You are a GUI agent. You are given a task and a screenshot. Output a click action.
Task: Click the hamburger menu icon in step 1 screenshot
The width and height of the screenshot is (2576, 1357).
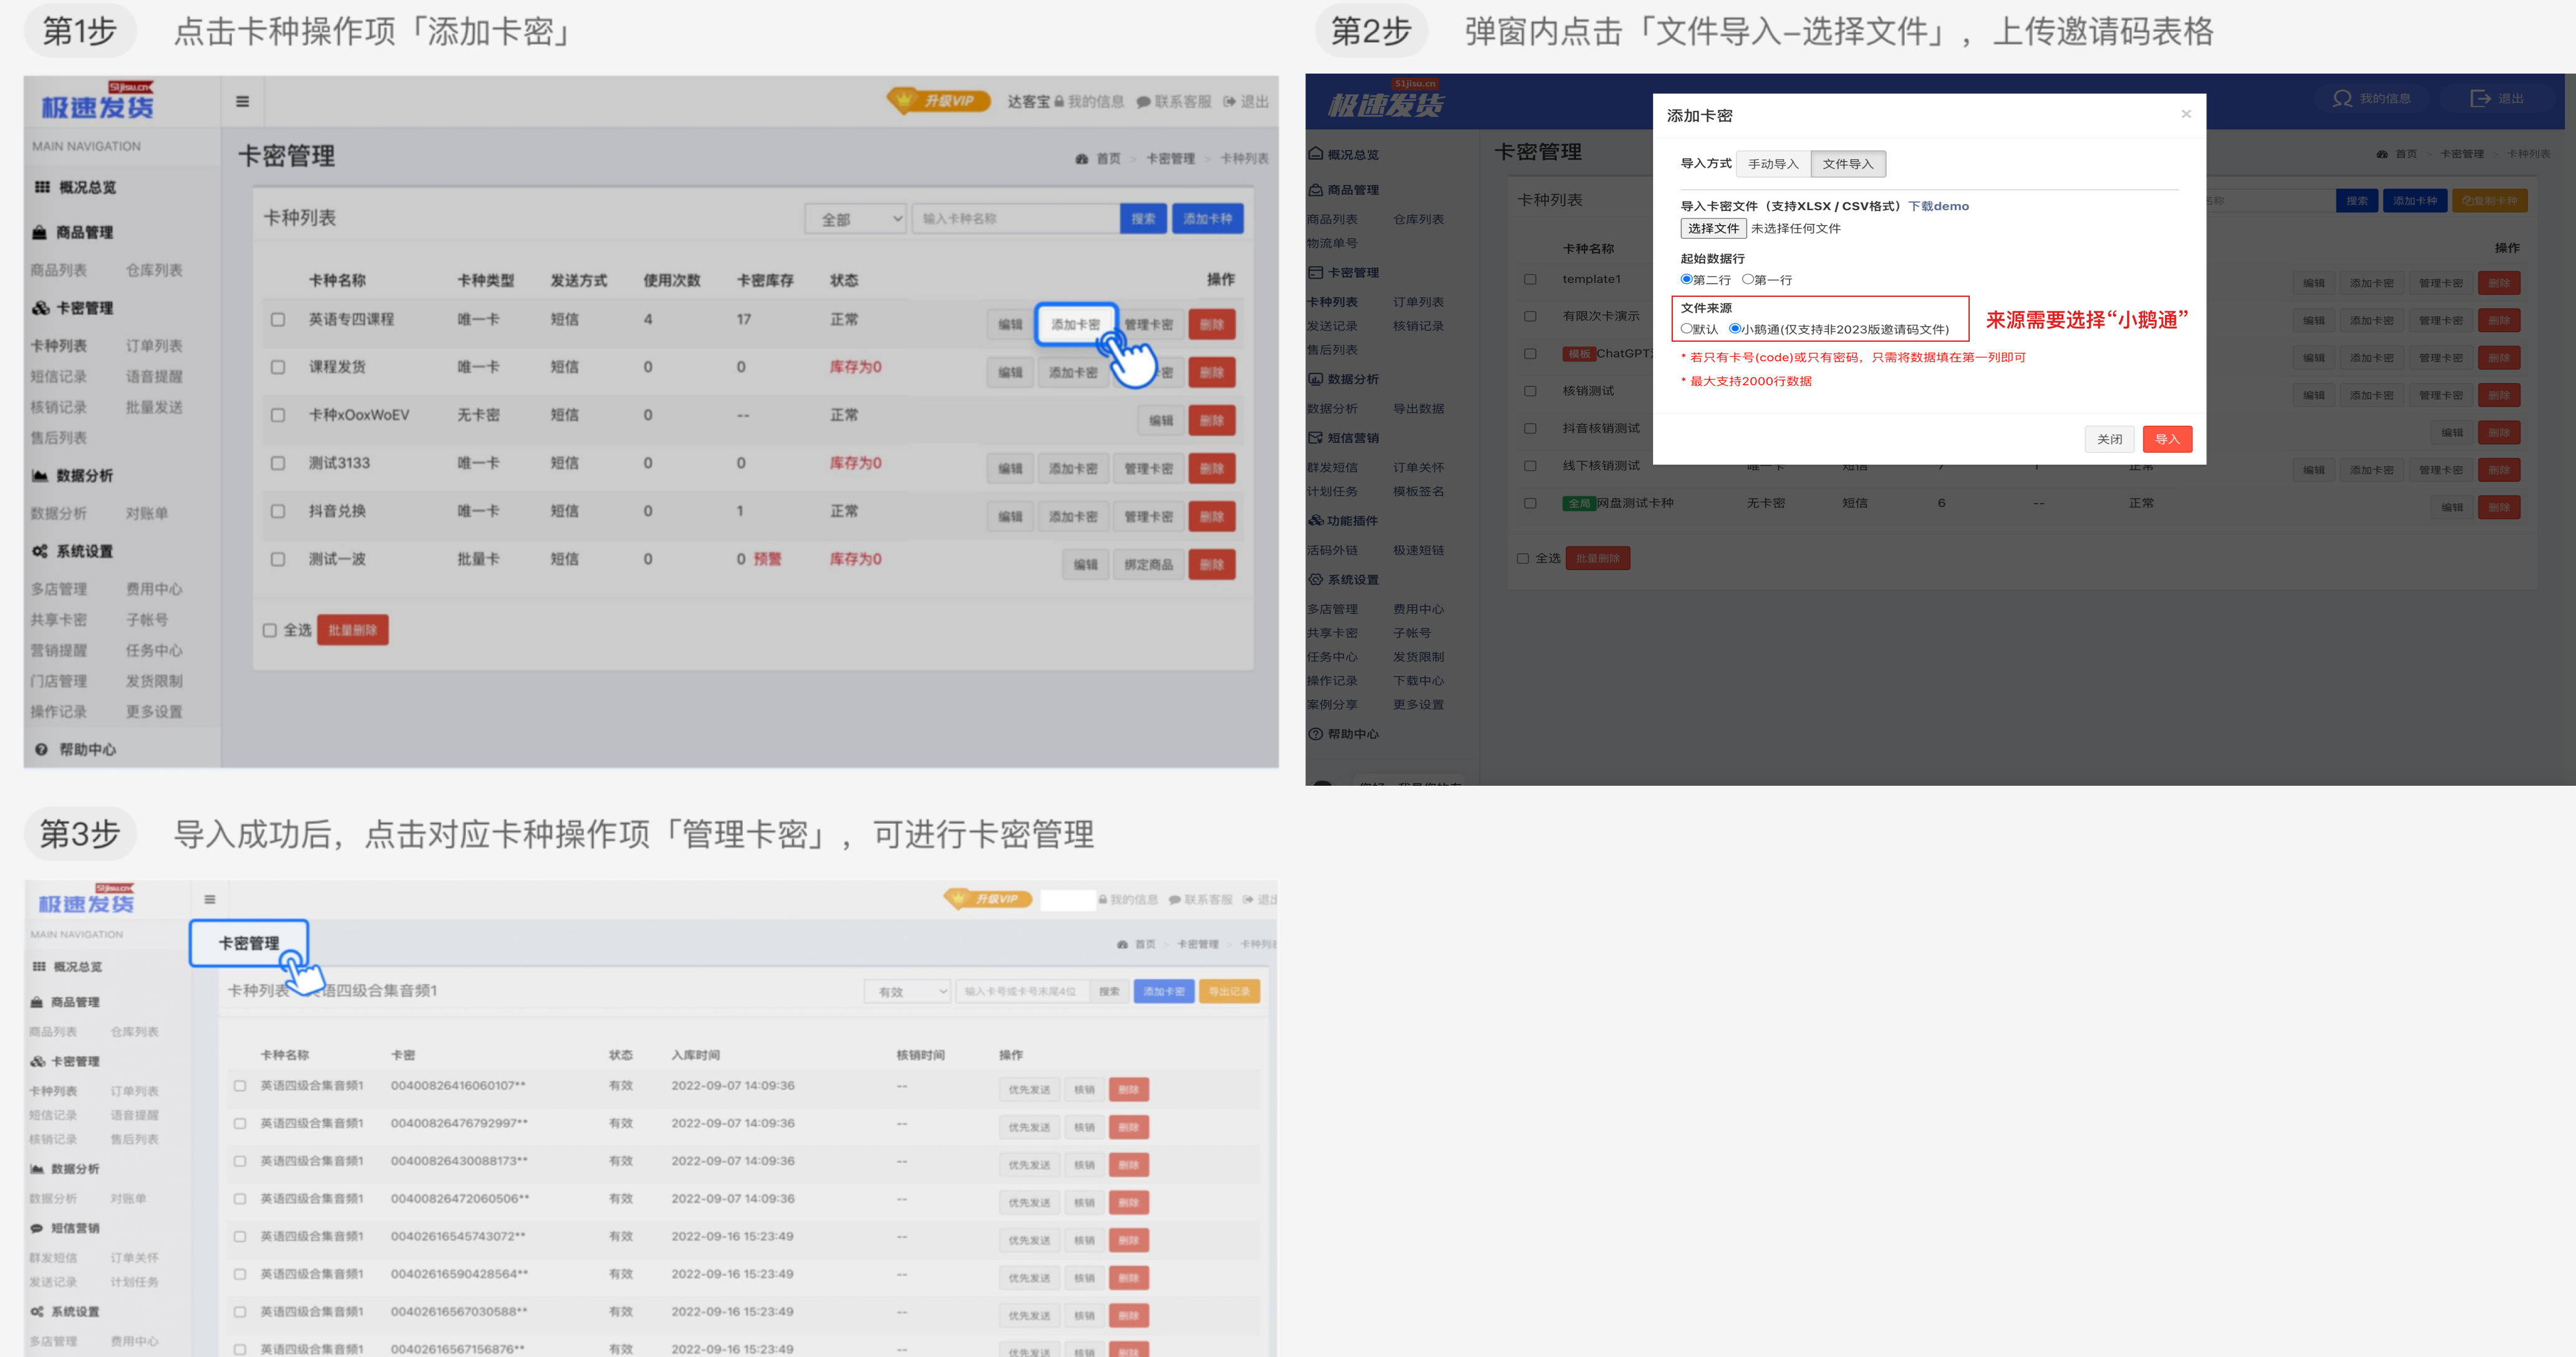point(242,101)
